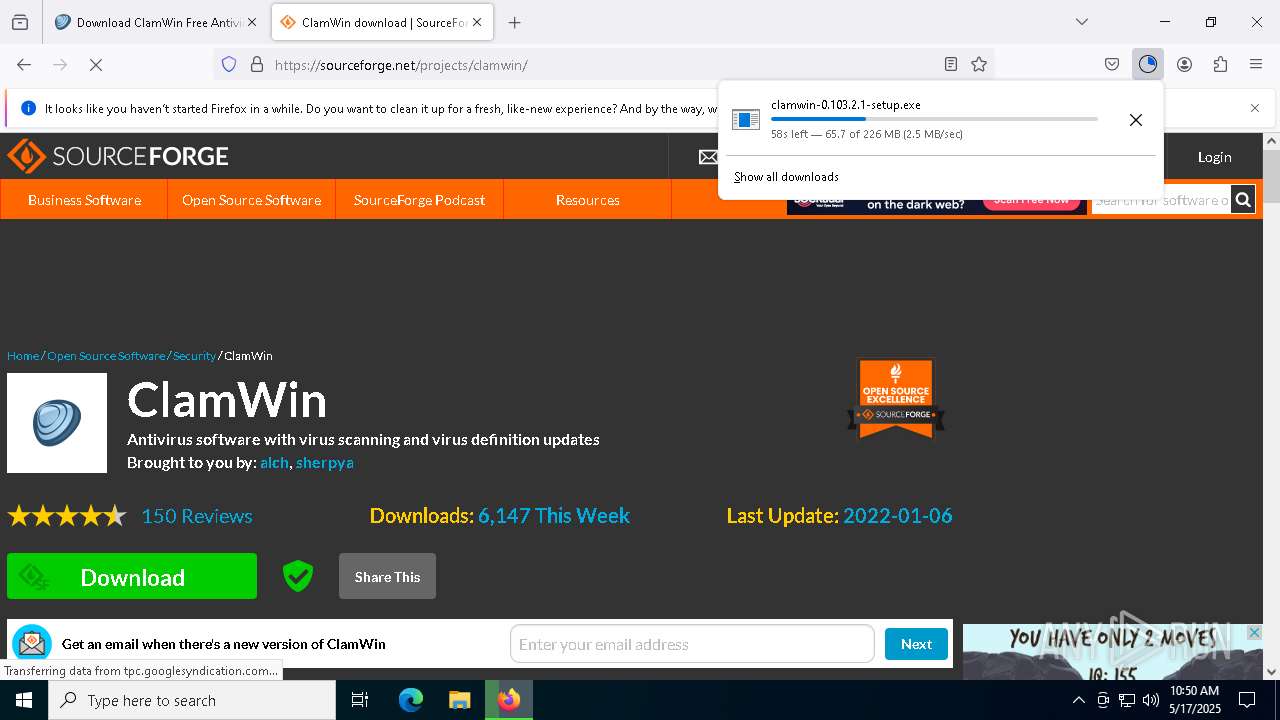The height and width of the screenshot is (720, 1280).
Task: Go to Security breadcrumb
Action: tap(194, 356)
